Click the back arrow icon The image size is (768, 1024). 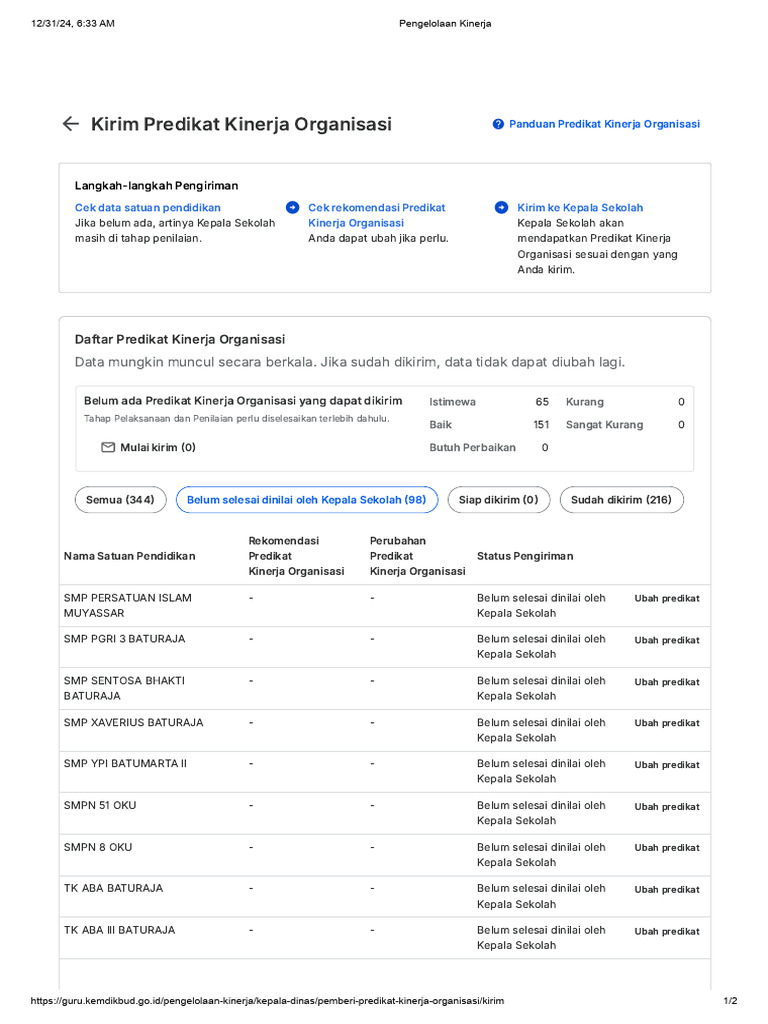(70, 124)
